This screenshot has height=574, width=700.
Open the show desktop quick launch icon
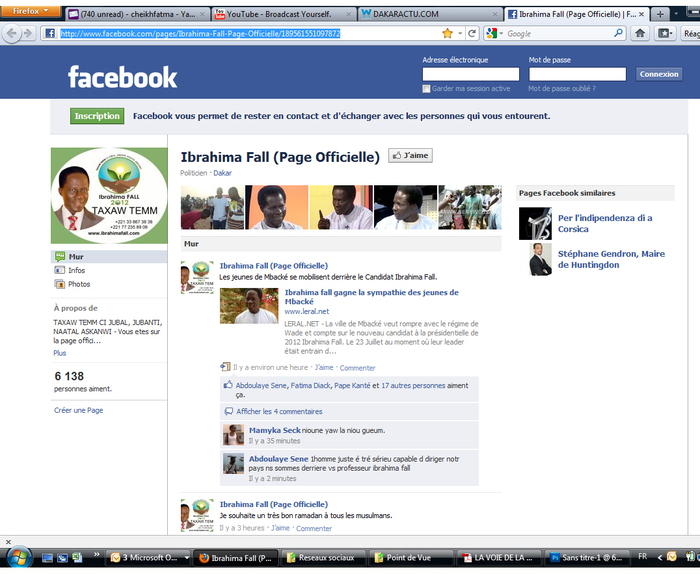click(x=47, y=558)
